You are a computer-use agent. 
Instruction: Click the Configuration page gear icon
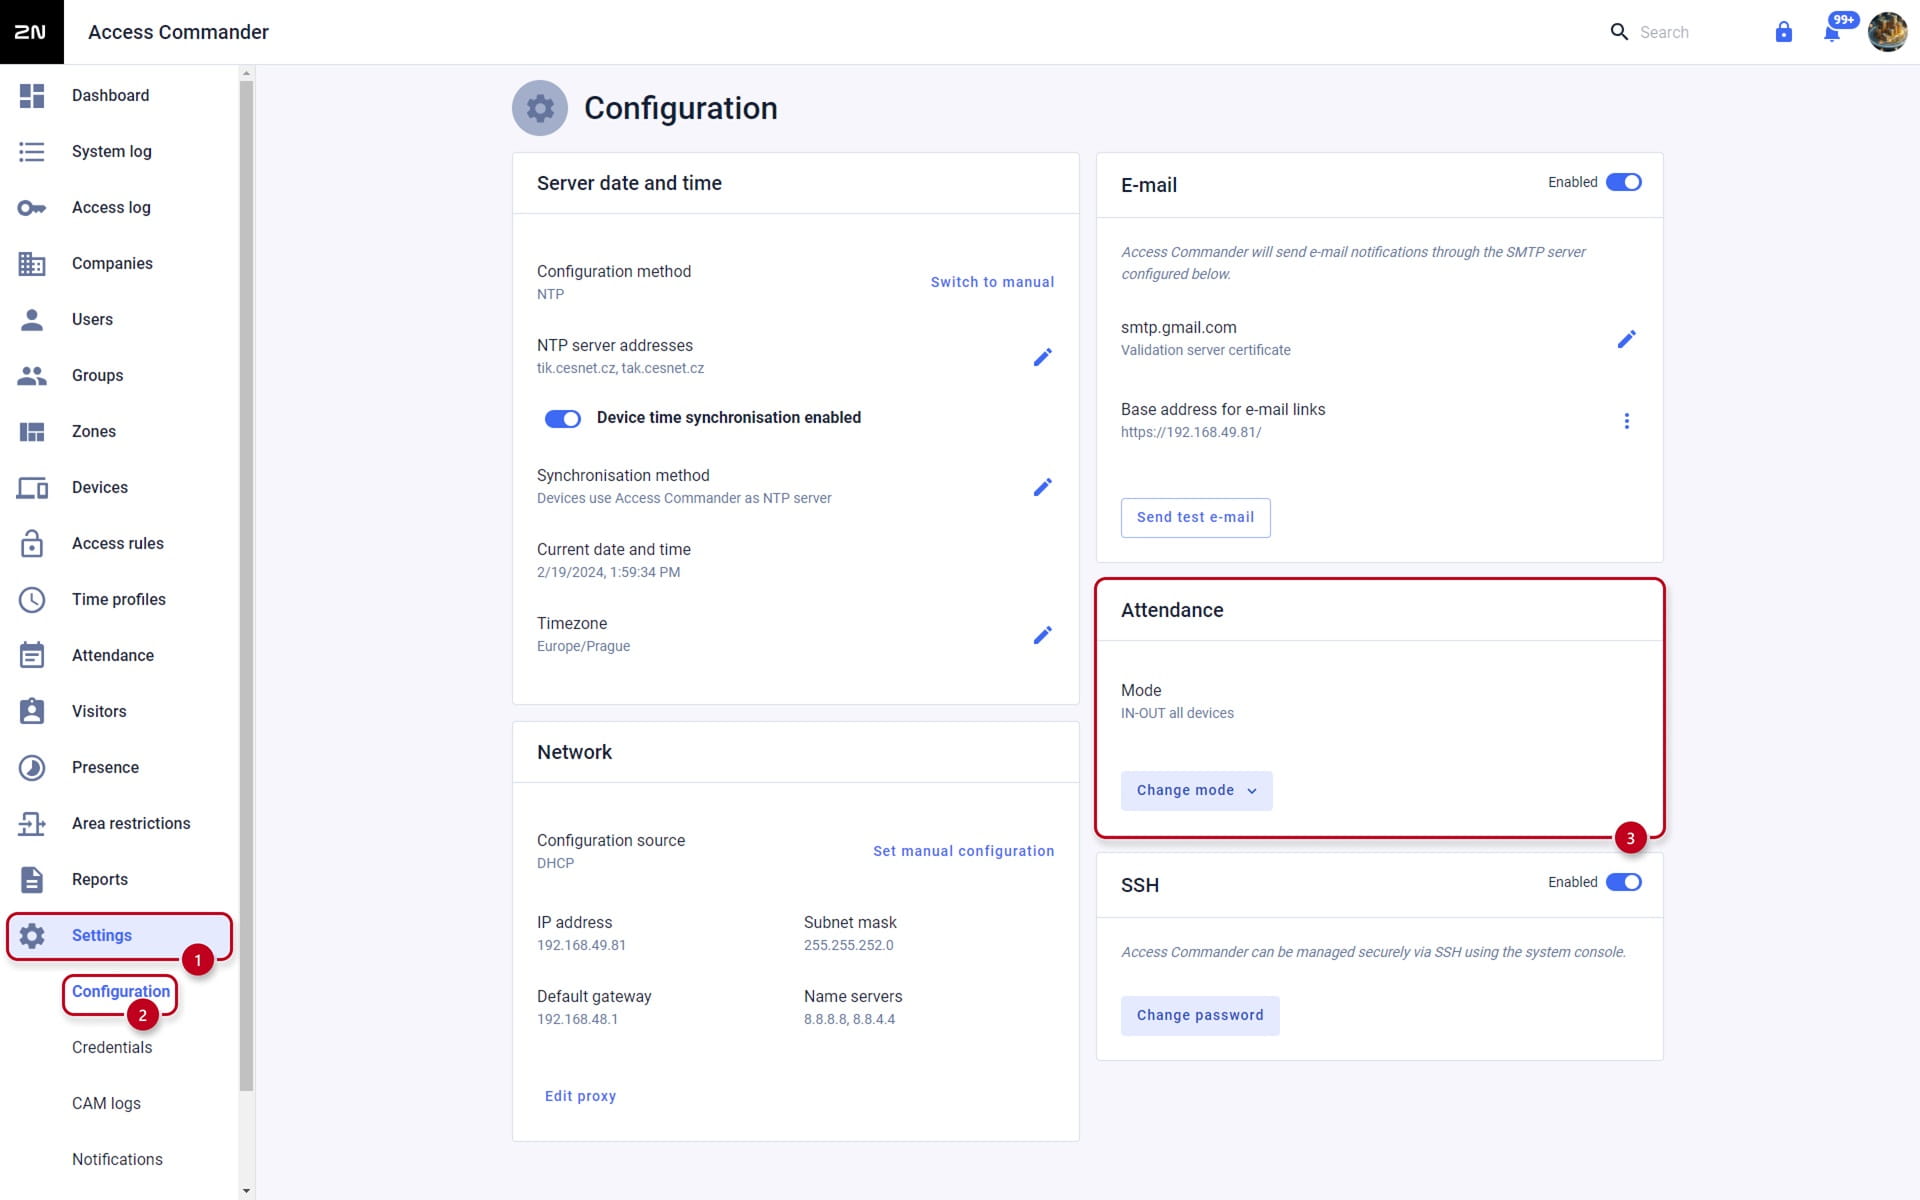(540, 108)
